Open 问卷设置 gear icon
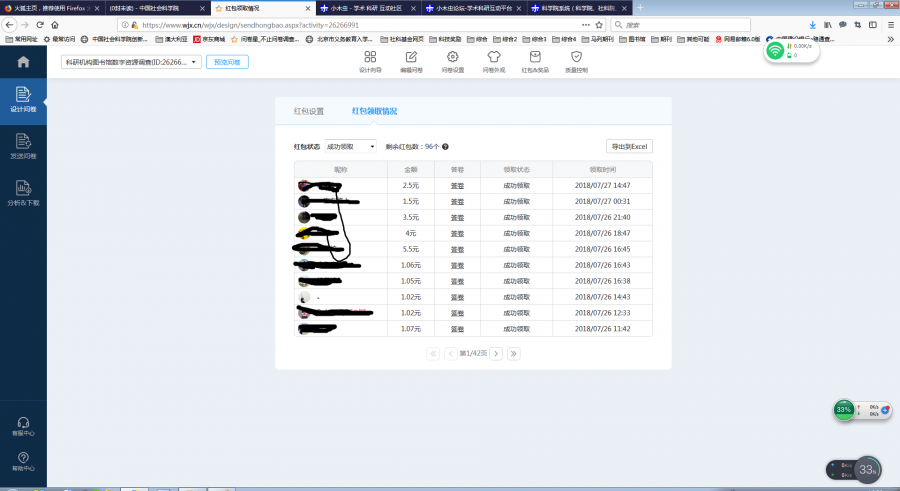900x491 pixels. [453, 62]
